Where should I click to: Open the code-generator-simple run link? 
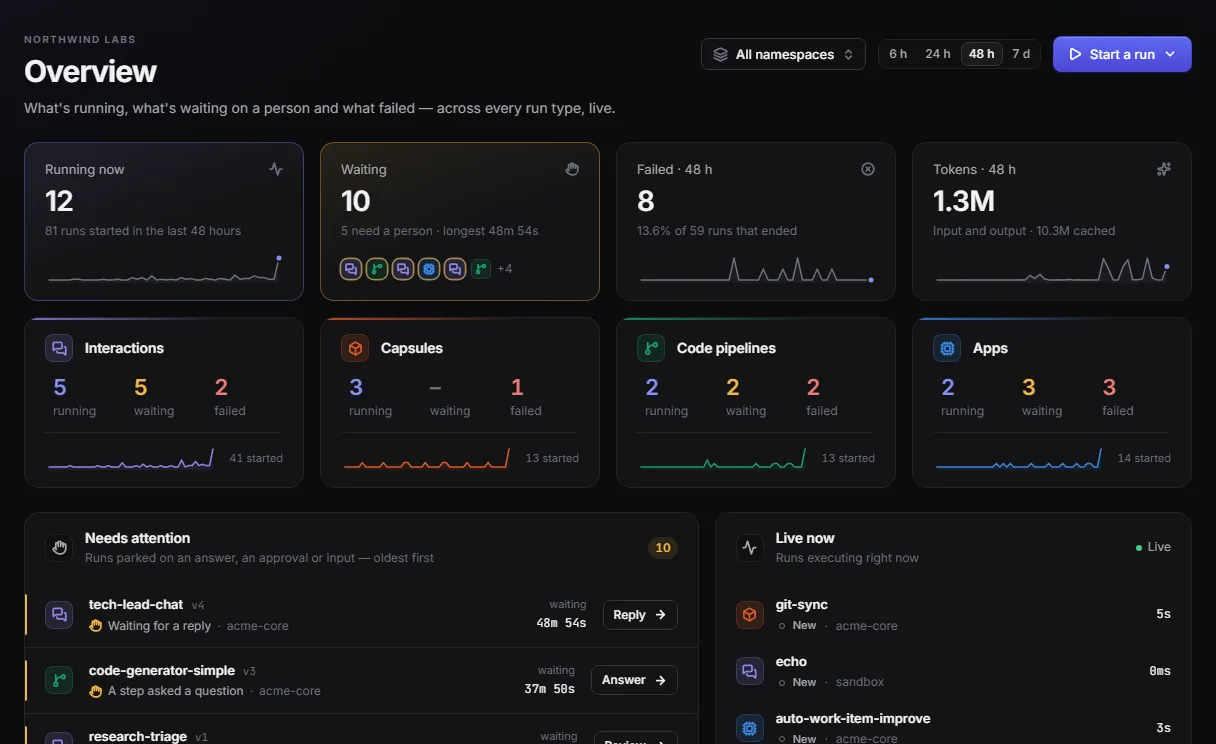(x=162, y=670)
